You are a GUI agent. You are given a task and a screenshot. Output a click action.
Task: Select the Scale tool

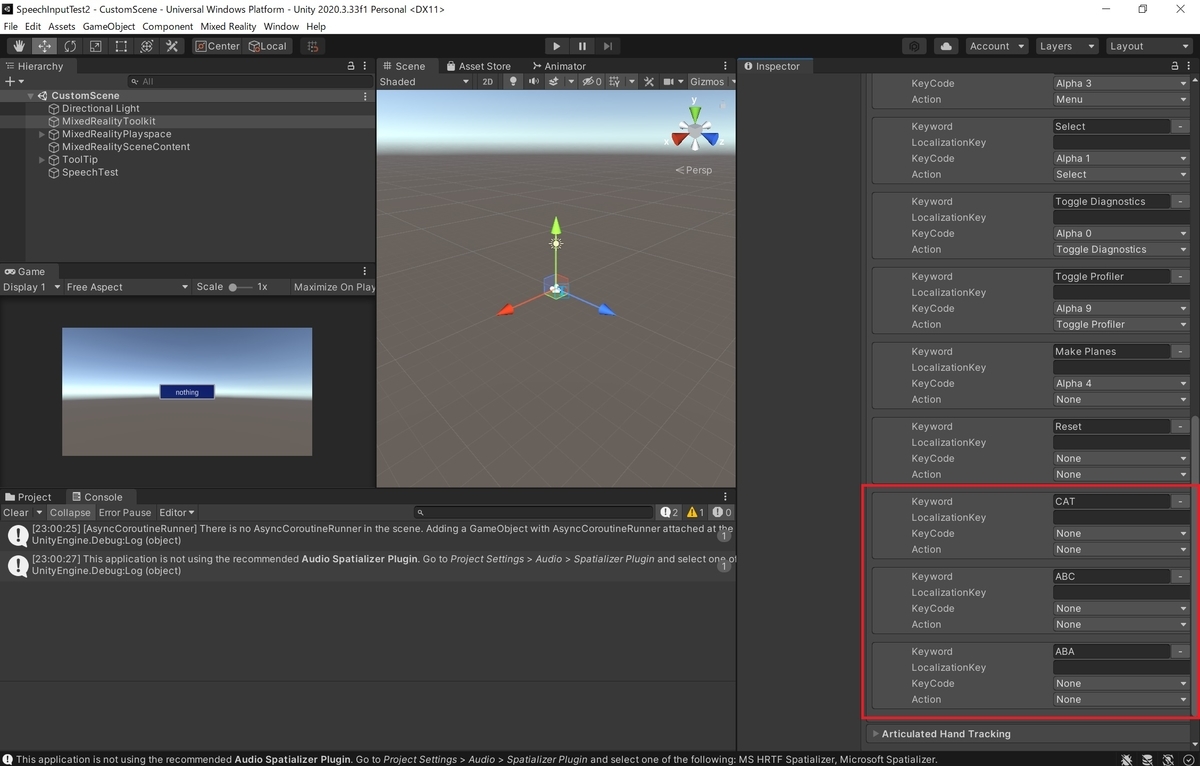click(x=96, y=46)
